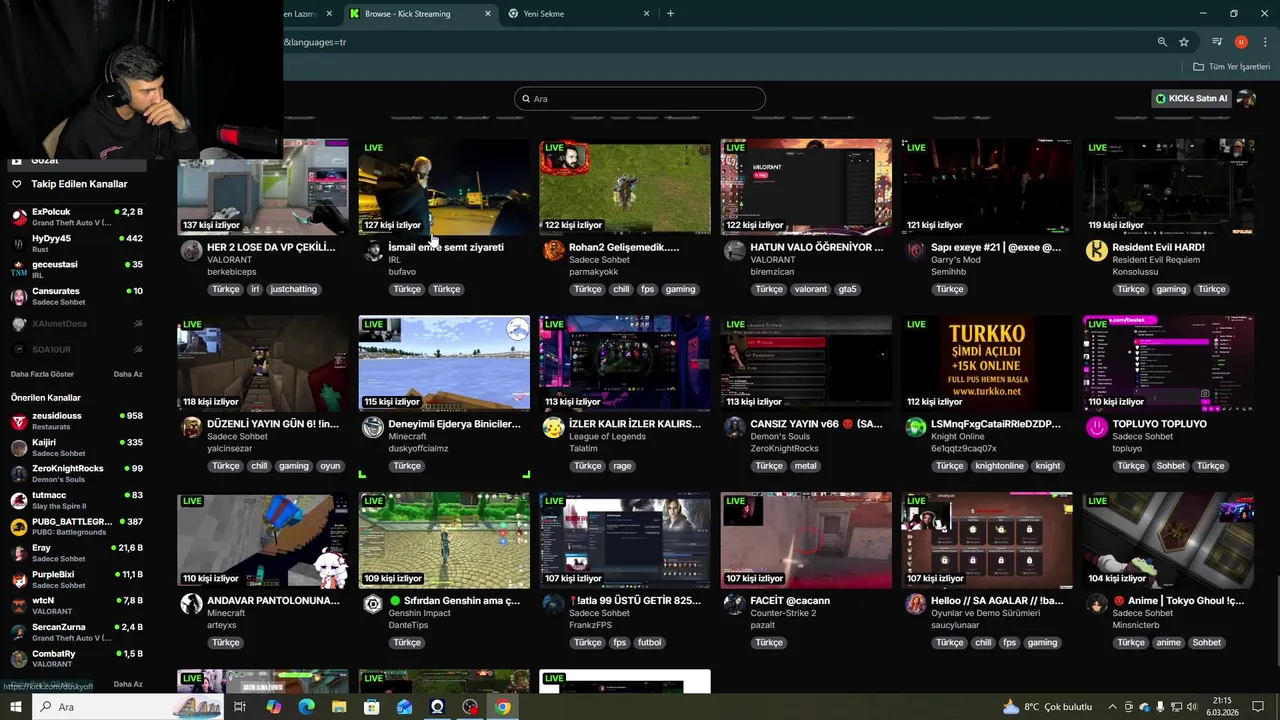Image resolution: width=1280 pixels, height=720 pixels.
Task: Select justchatting tag on berkebiceps stream
Action: click(294, 289)
